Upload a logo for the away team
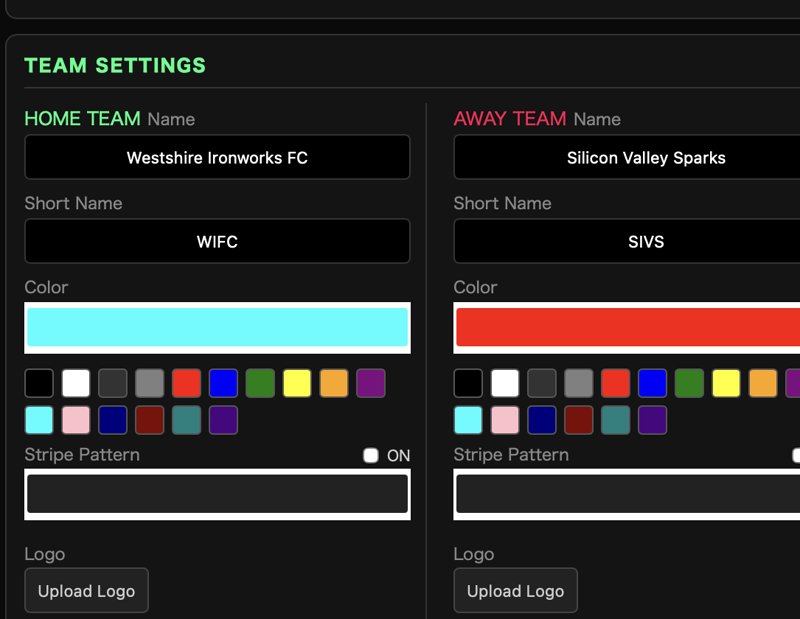The image size is (800, 619). pyautogui.click(x=516, y=590)
